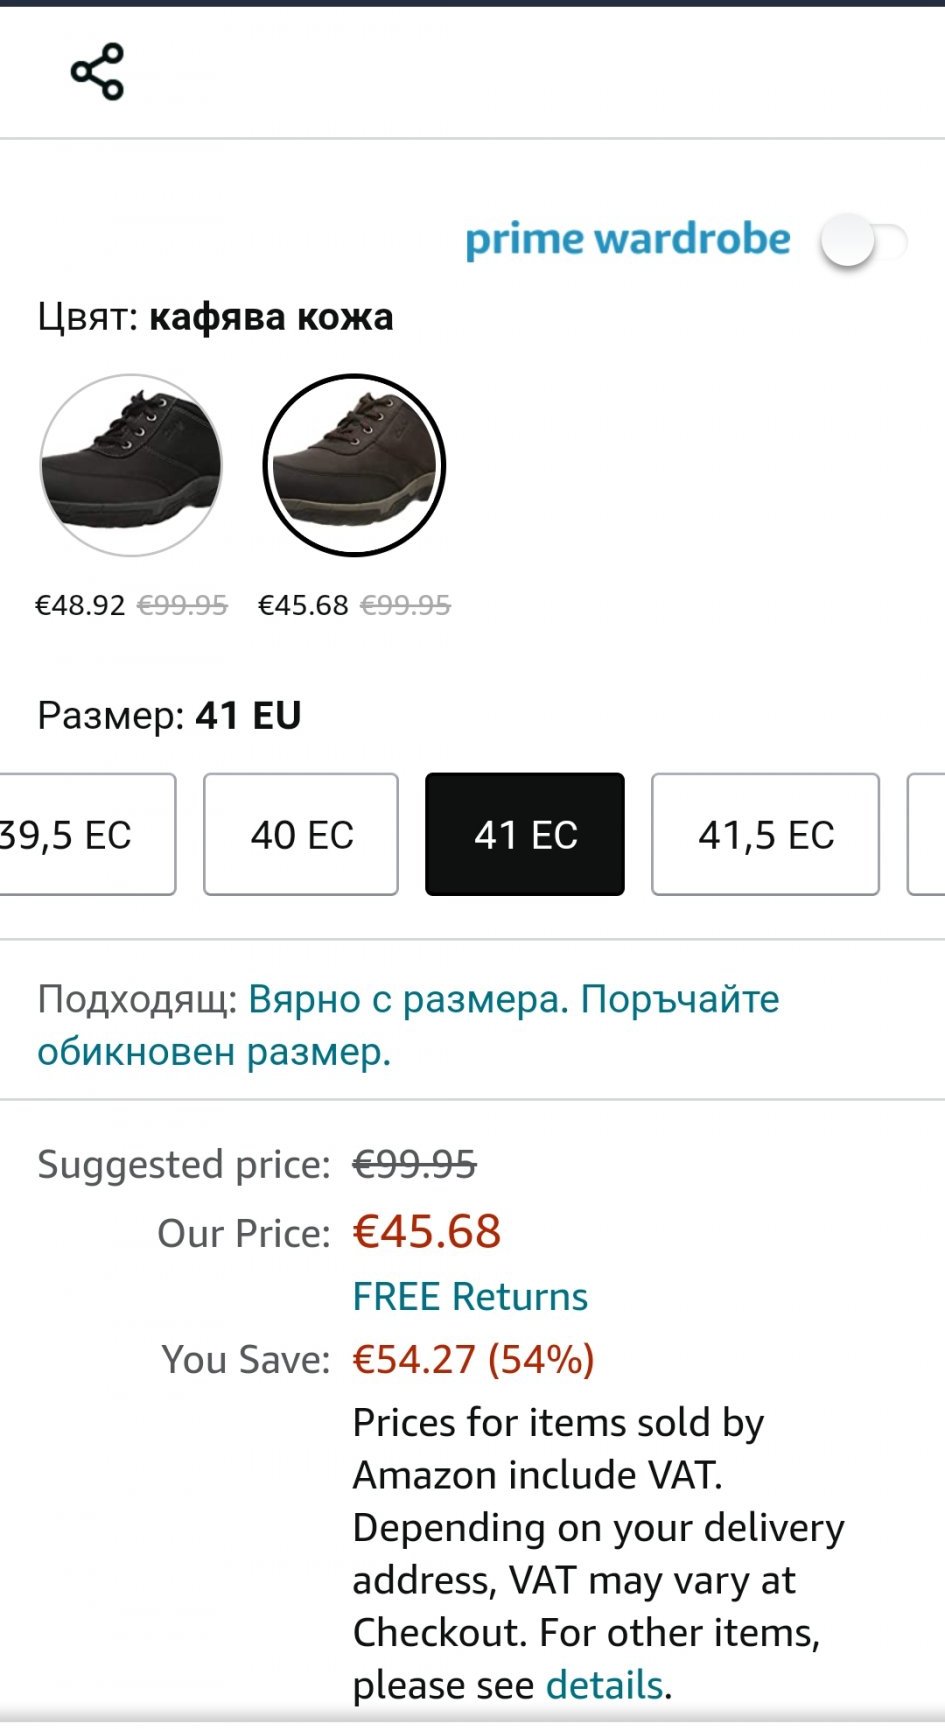Tap the 'Цвят: кафява кожа' color label
The height and width of the screenshot is (1729, 945).
215,317
